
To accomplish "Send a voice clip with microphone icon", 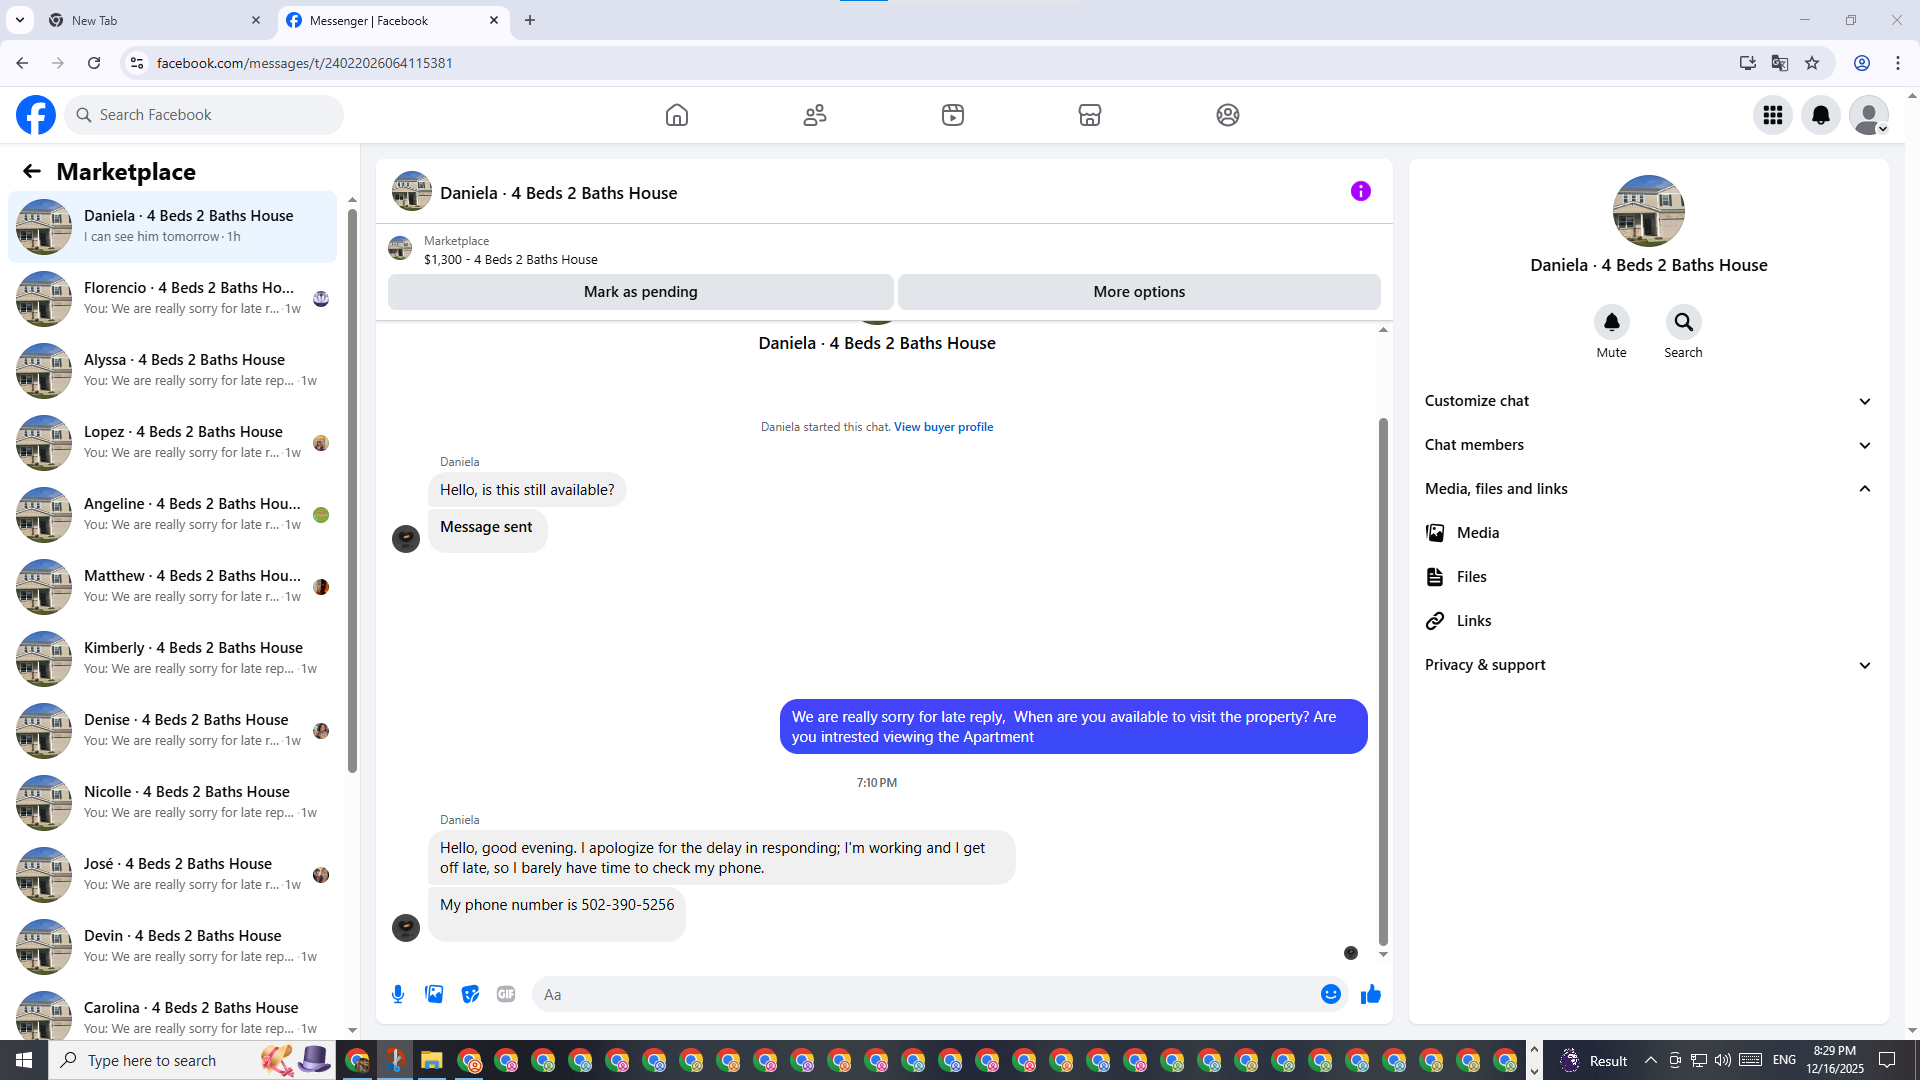I will 398,994.
